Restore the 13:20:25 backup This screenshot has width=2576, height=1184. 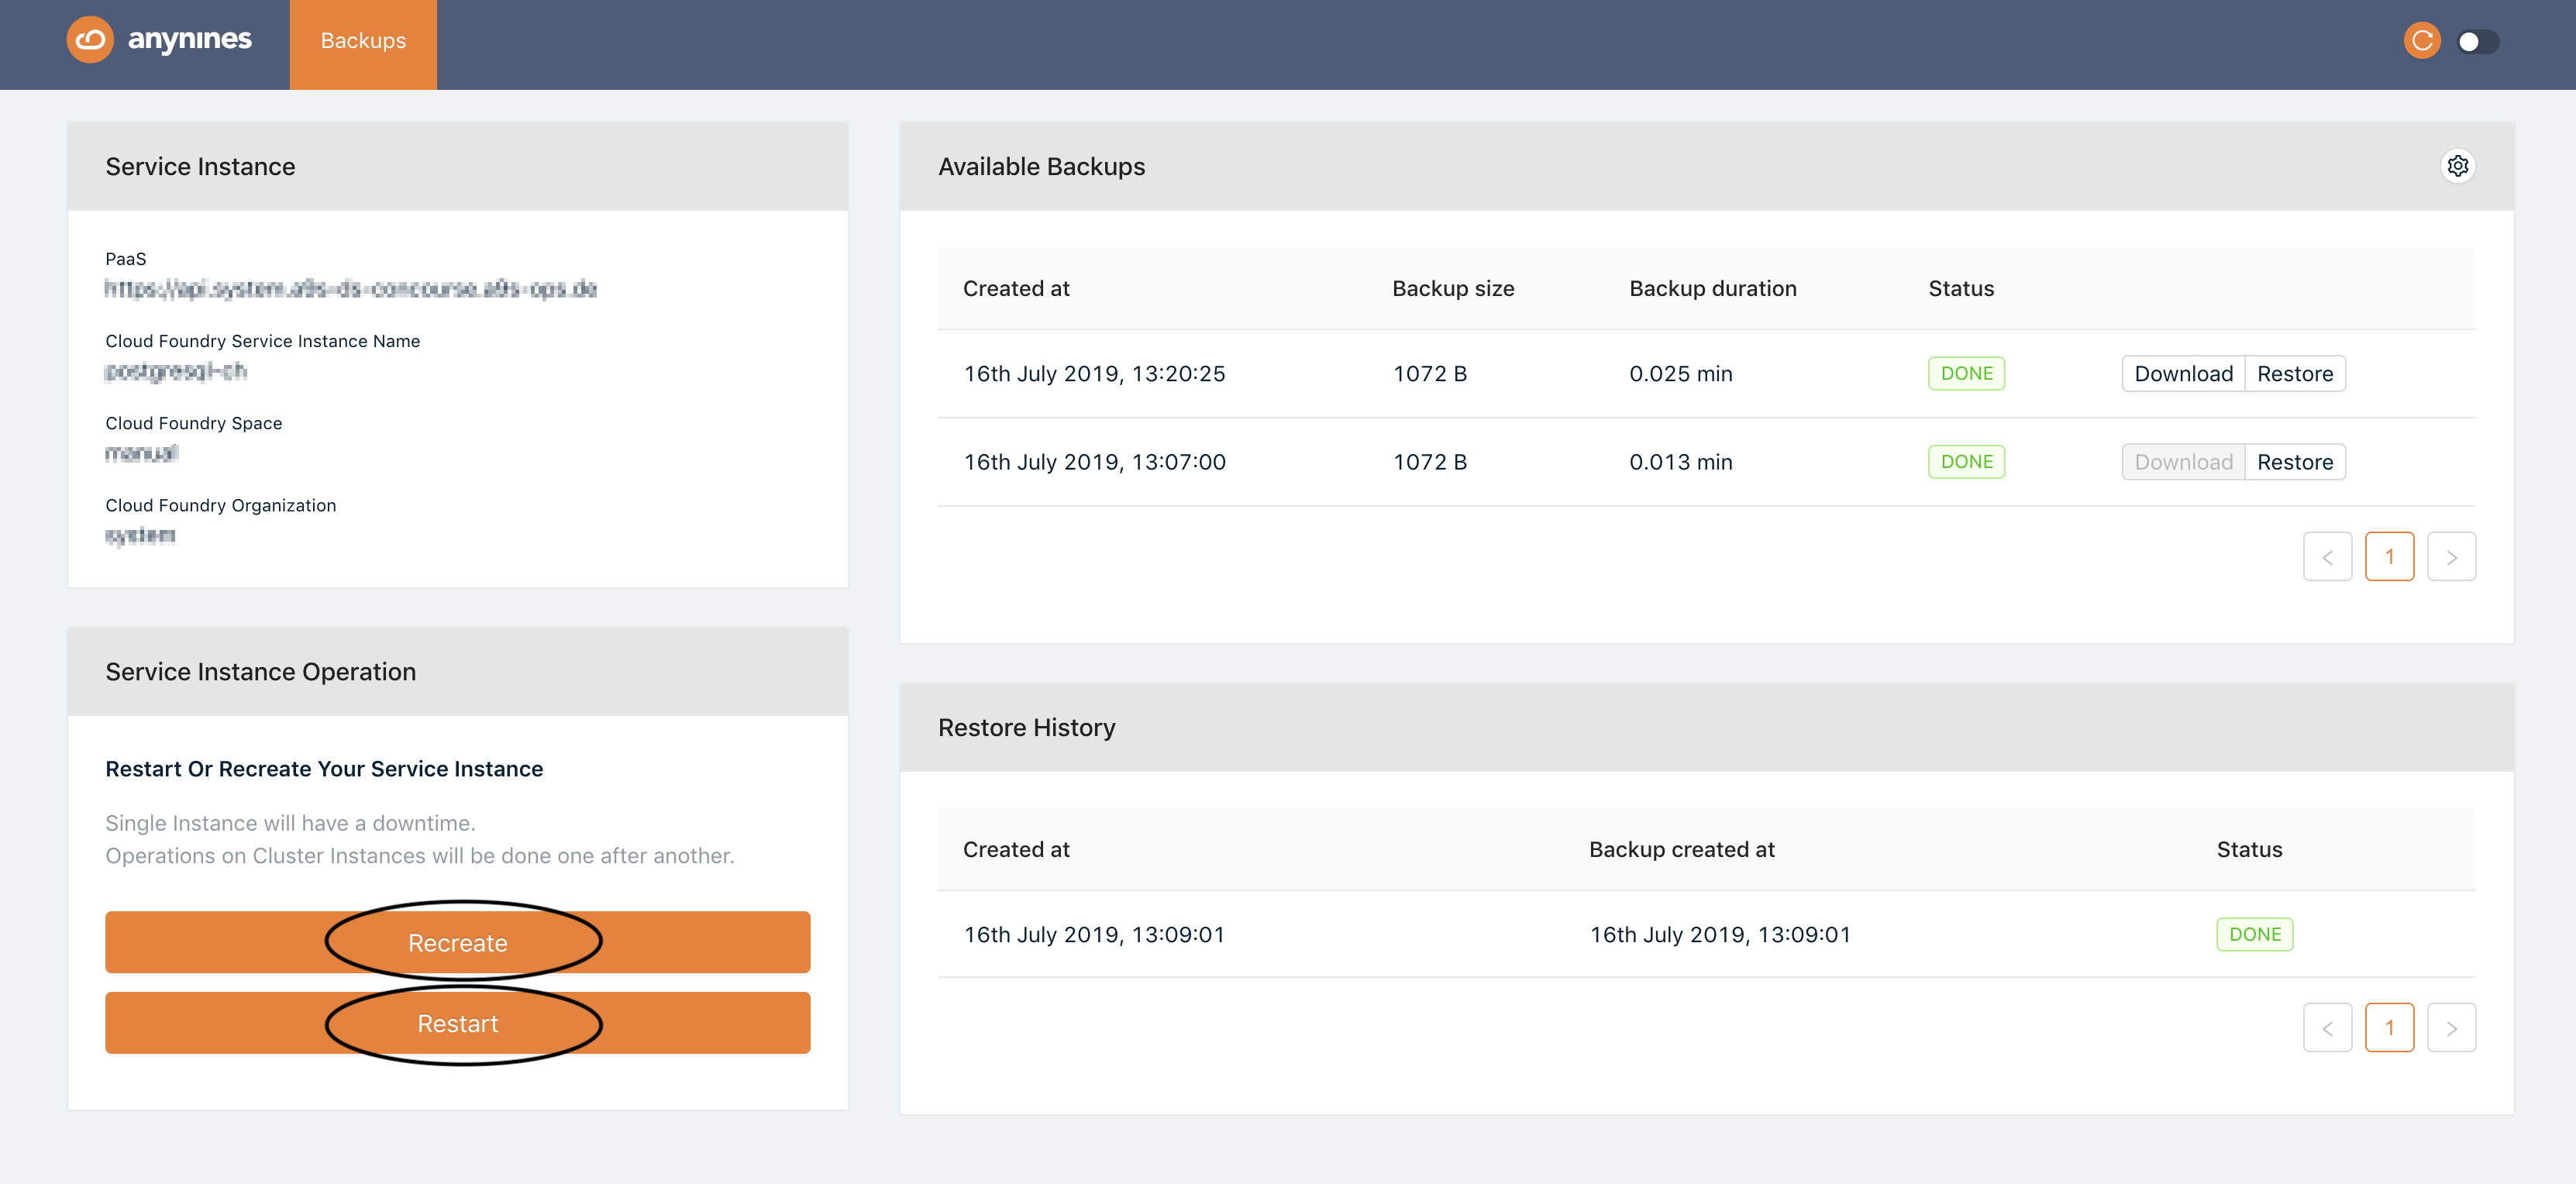pos(2295,374)
